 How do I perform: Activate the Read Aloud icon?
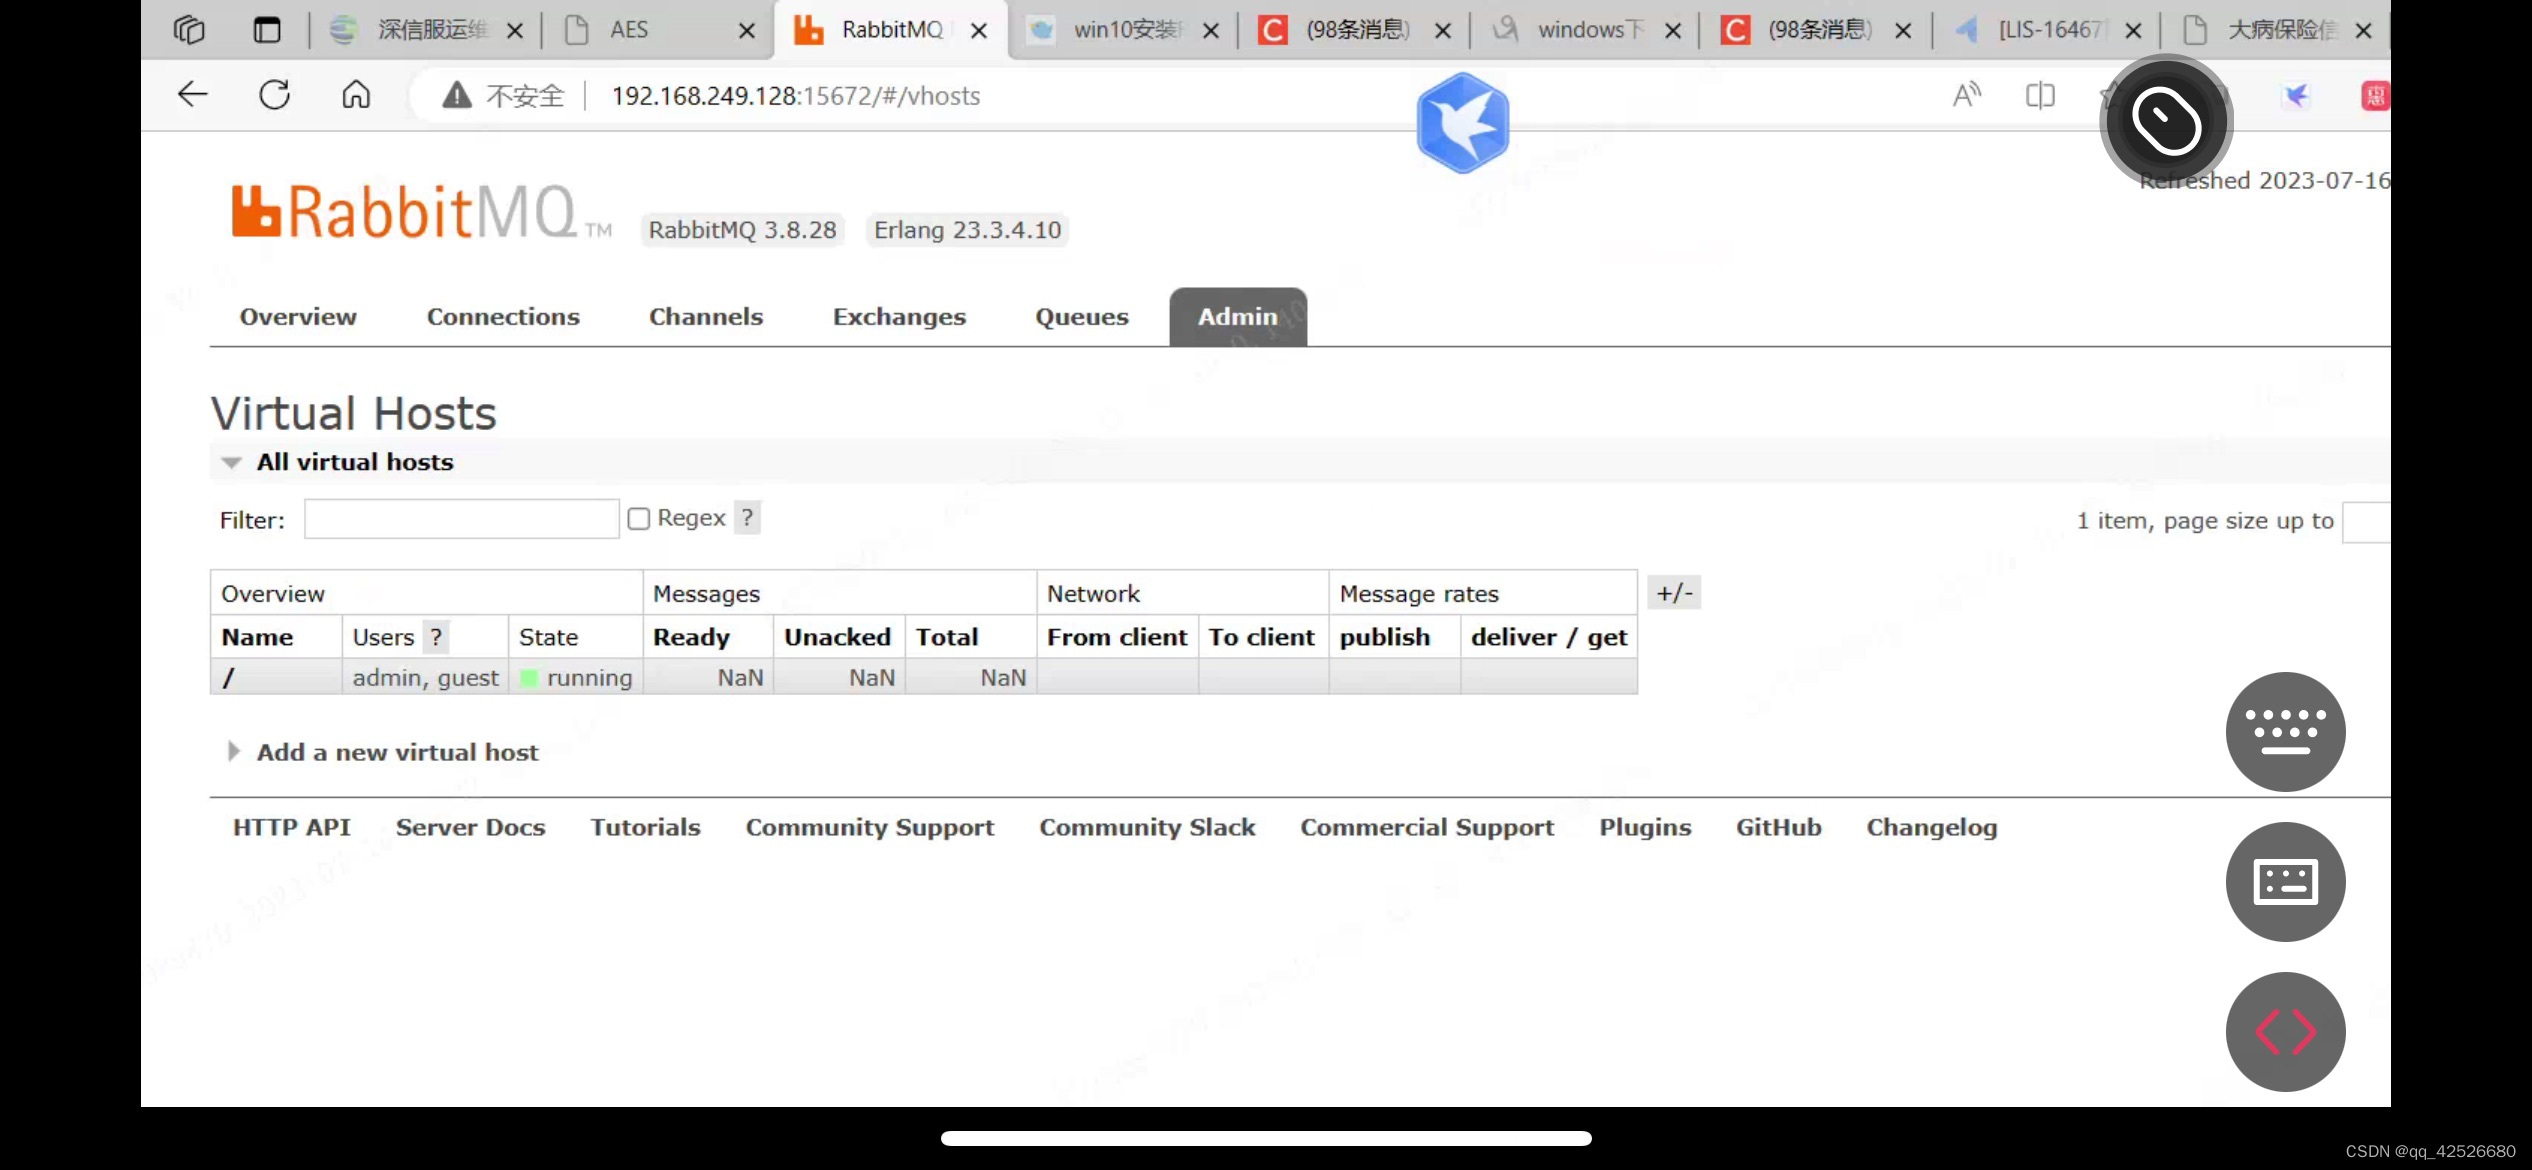1967,94
